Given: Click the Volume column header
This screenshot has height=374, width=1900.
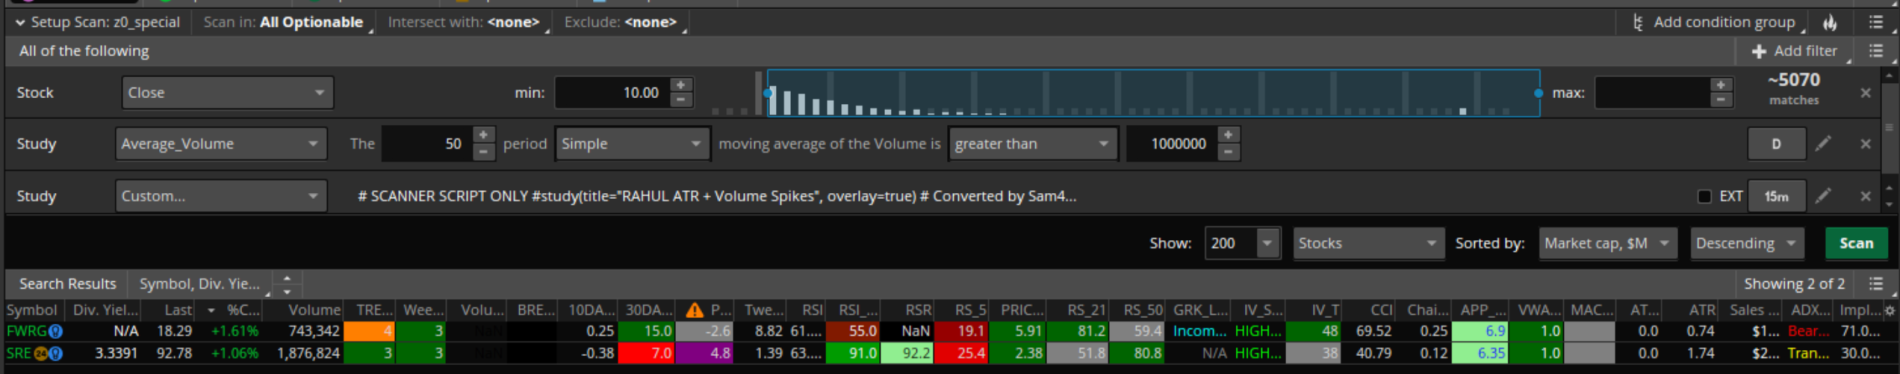Looking at the screenshot, I should click(314, 310).
